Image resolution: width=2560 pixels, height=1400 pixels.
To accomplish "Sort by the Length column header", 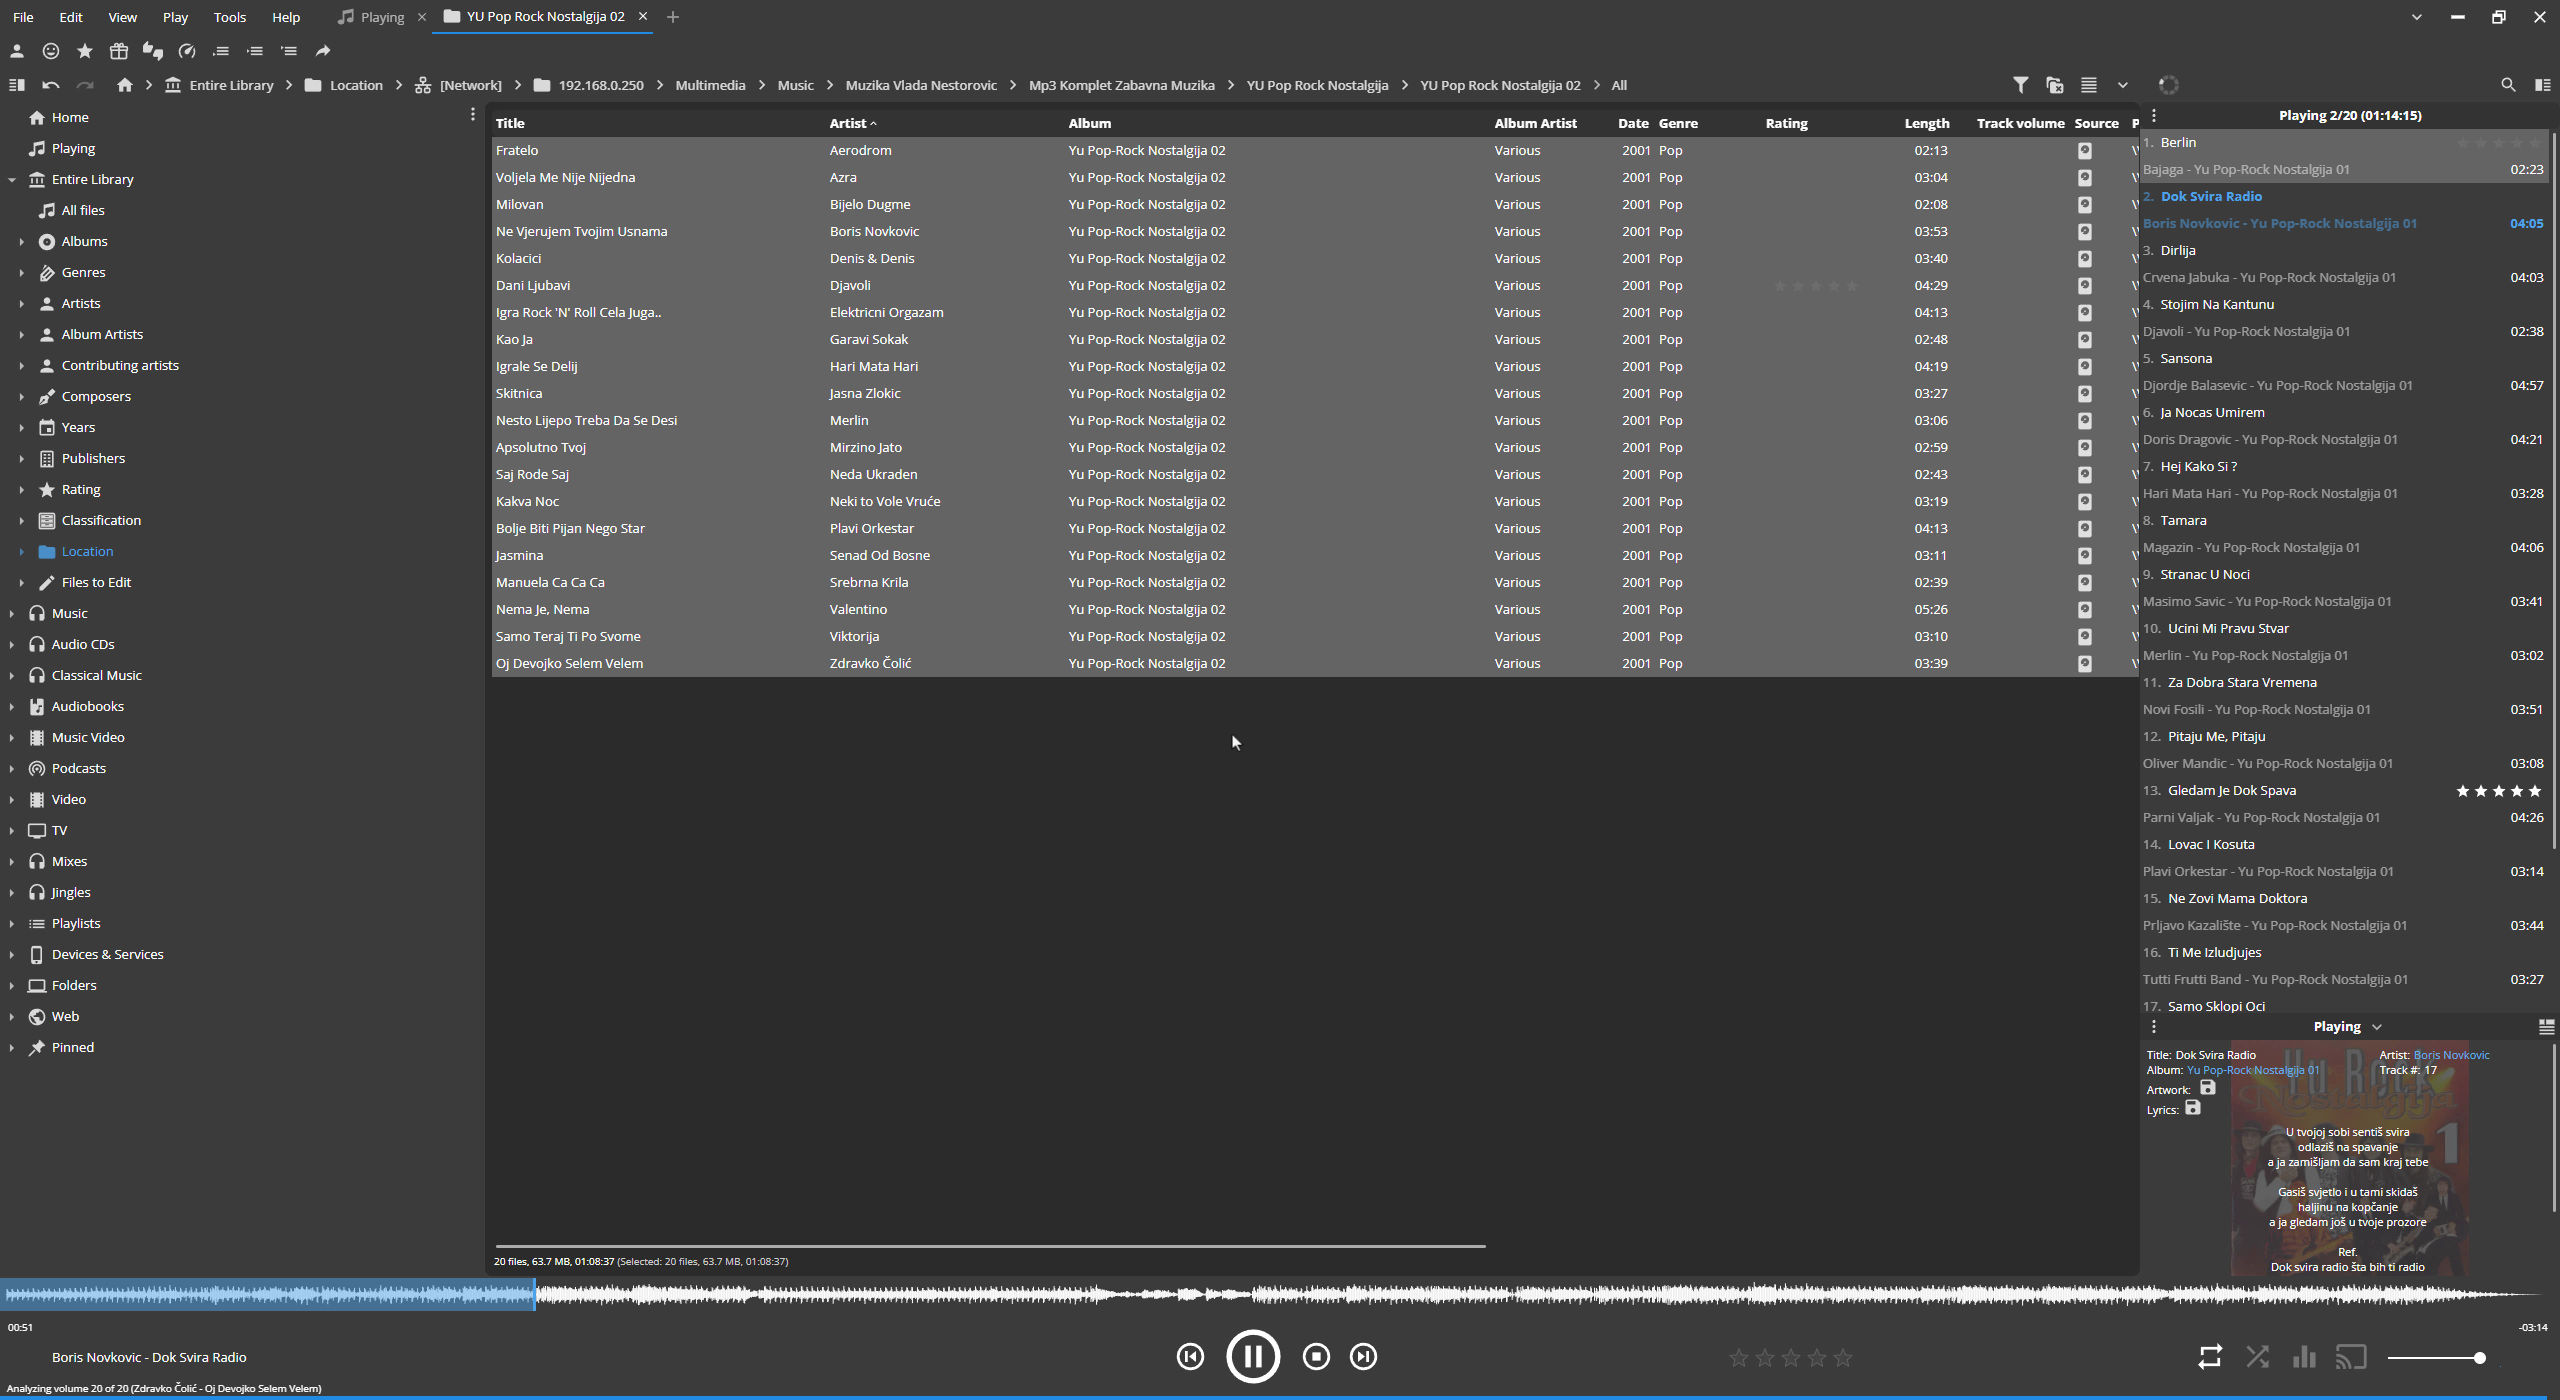I will (x=1926, y=123).
